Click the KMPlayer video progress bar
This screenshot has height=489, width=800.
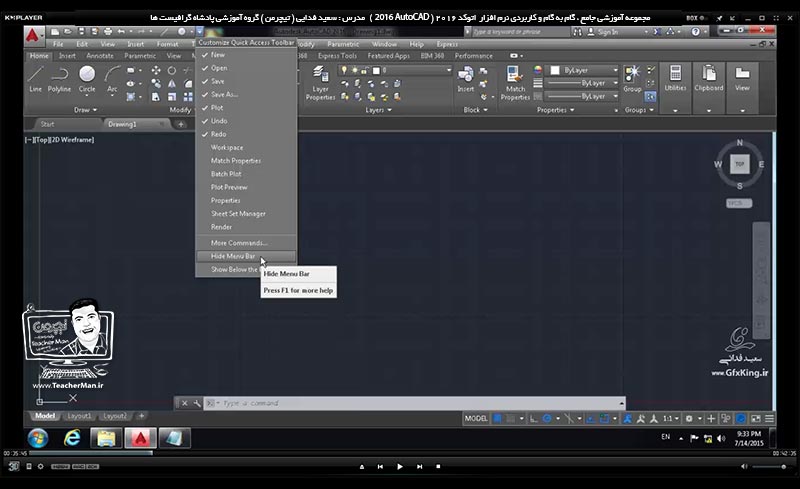(400, 453)
